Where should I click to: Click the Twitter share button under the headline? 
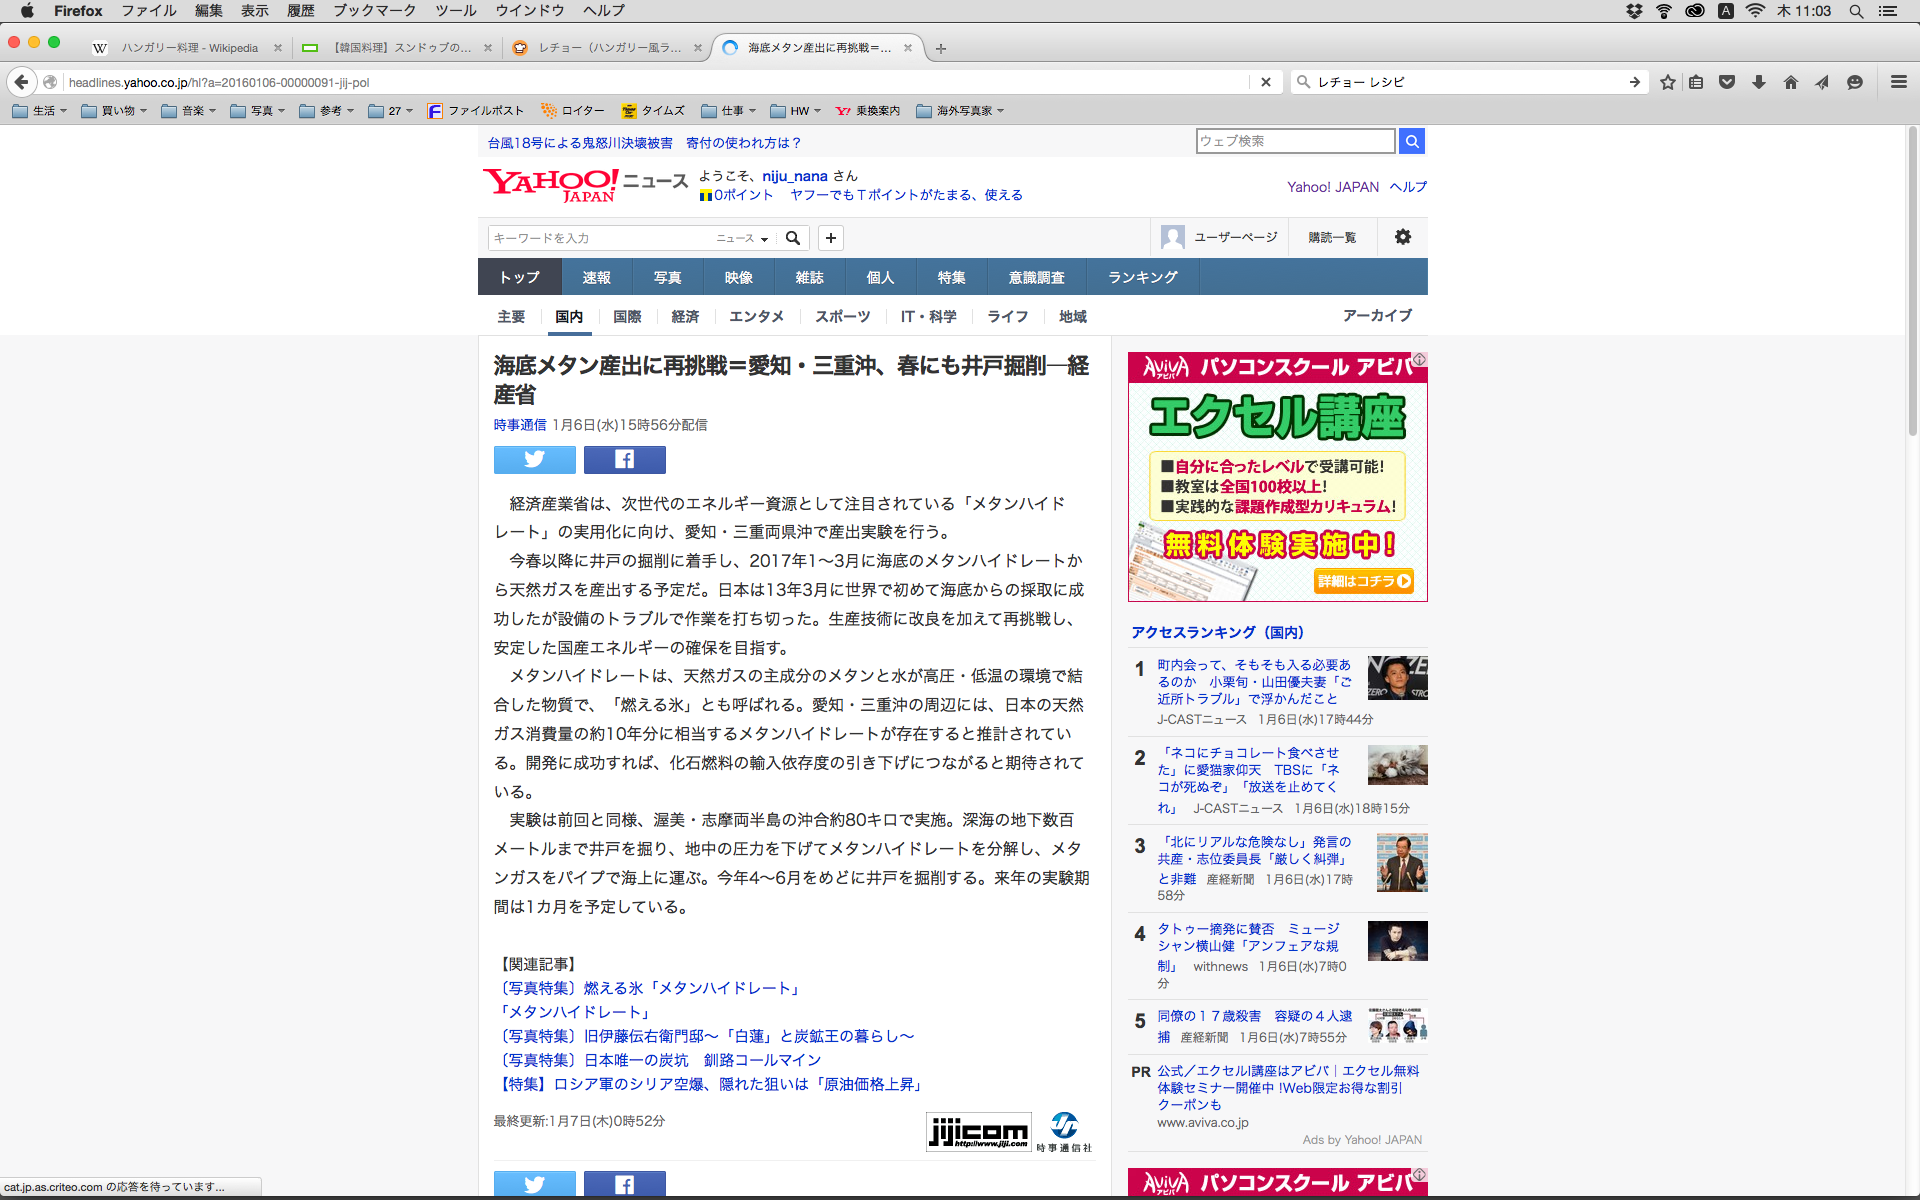point(534,459)
